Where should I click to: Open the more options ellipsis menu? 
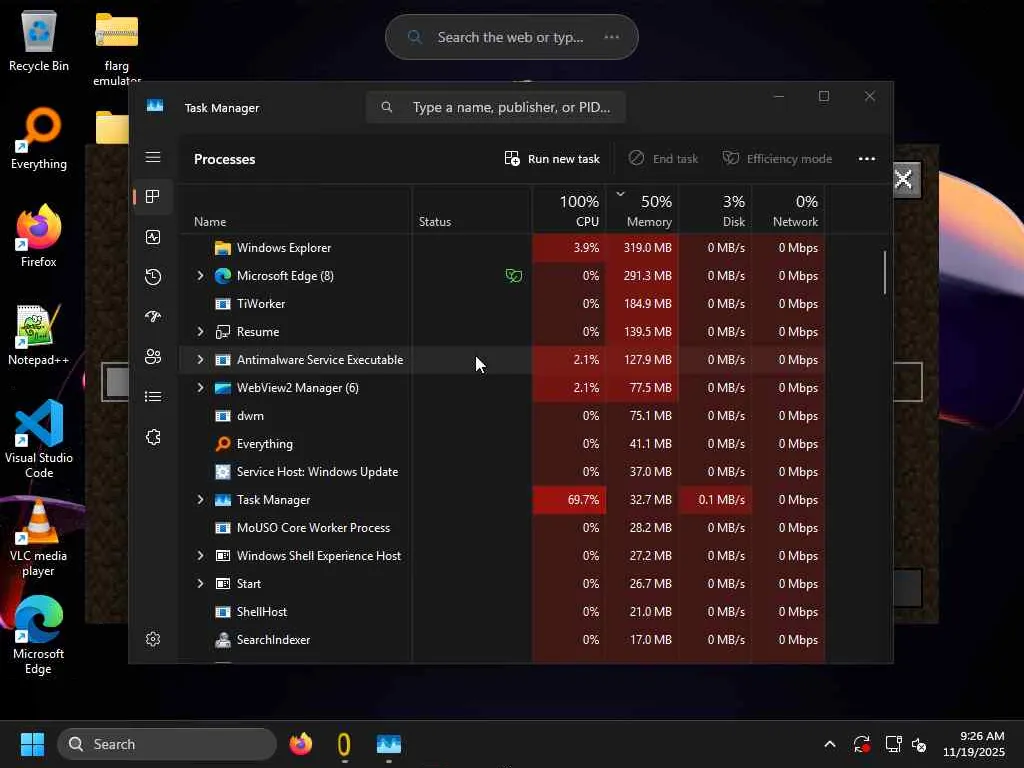(867, 159)
